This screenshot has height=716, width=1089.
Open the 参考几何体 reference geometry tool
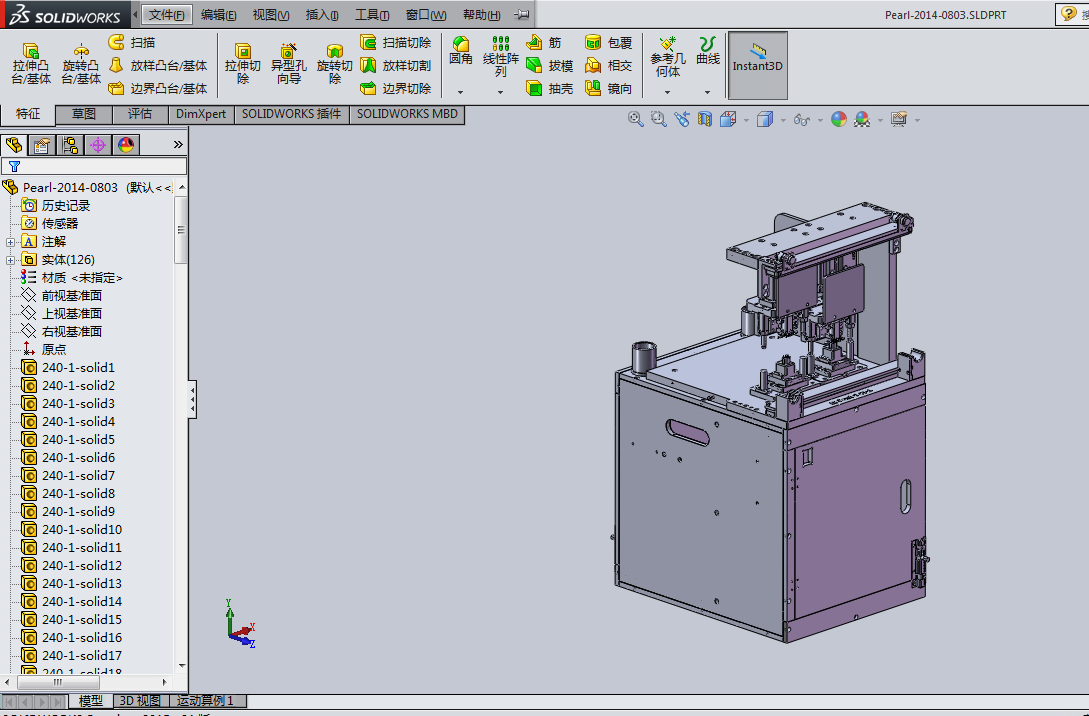(x=667, y=57)
